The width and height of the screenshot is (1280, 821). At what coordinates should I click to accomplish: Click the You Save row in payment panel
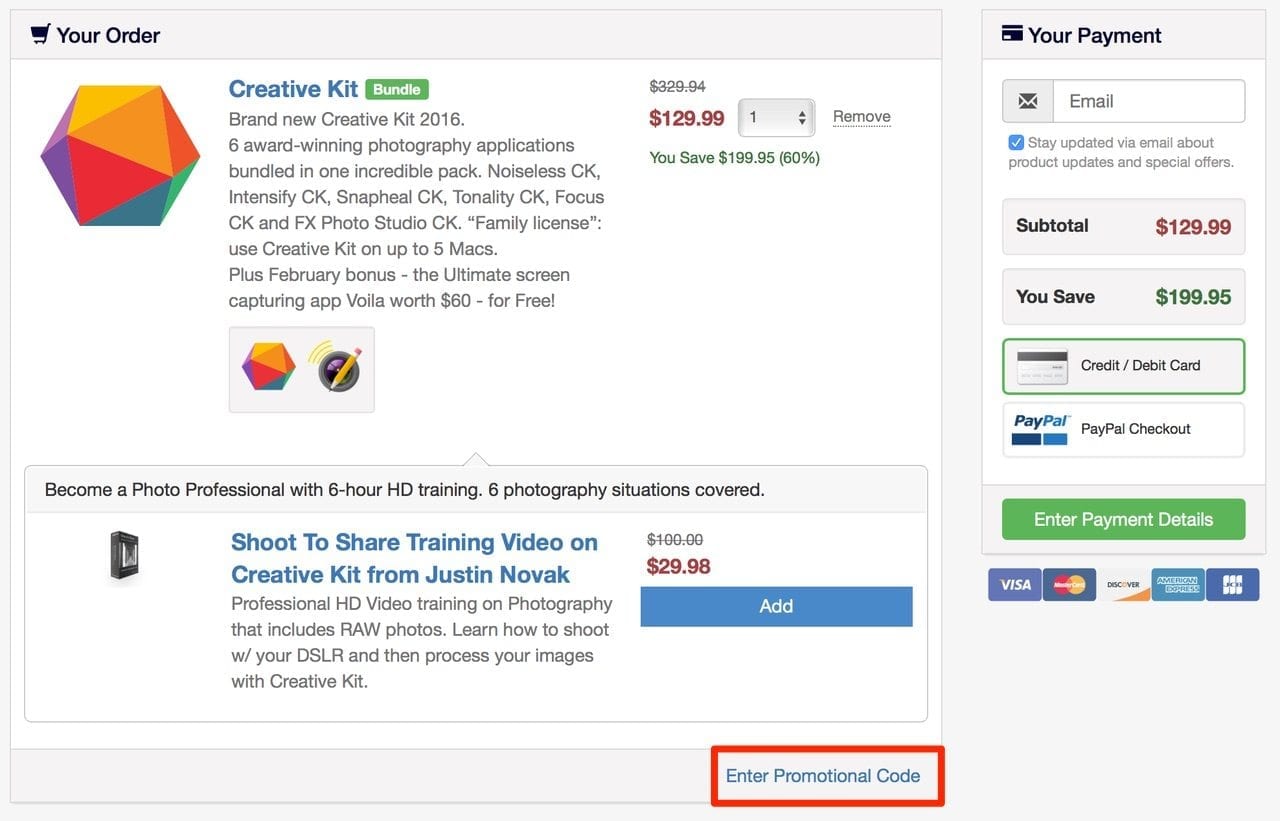tap(1124, 297)
